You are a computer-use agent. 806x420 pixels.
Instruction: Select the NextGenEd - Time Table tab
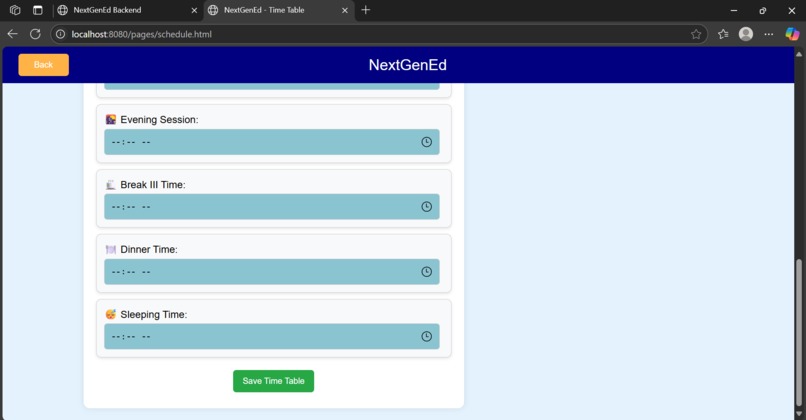pos(279,10)
